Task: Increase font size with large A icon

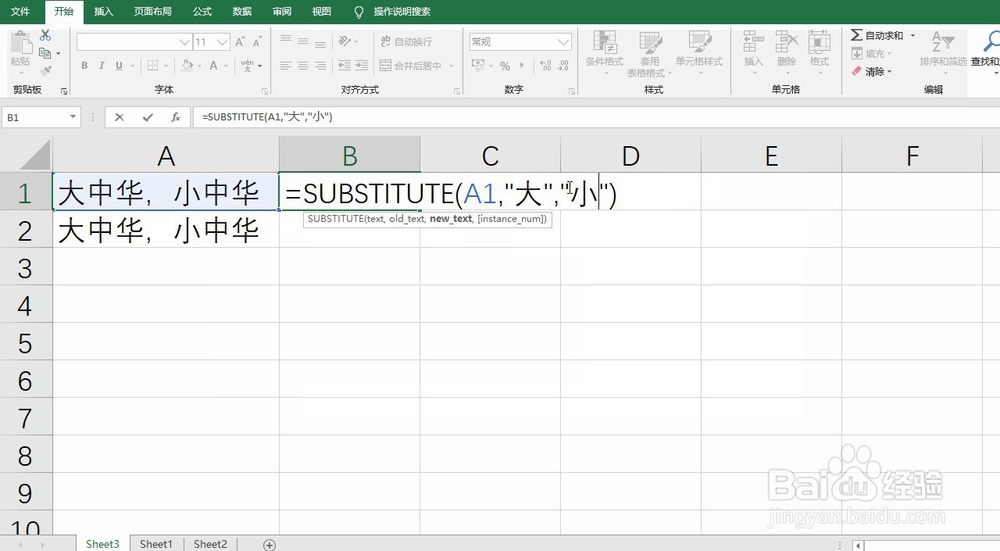Action: click(240, 42)
